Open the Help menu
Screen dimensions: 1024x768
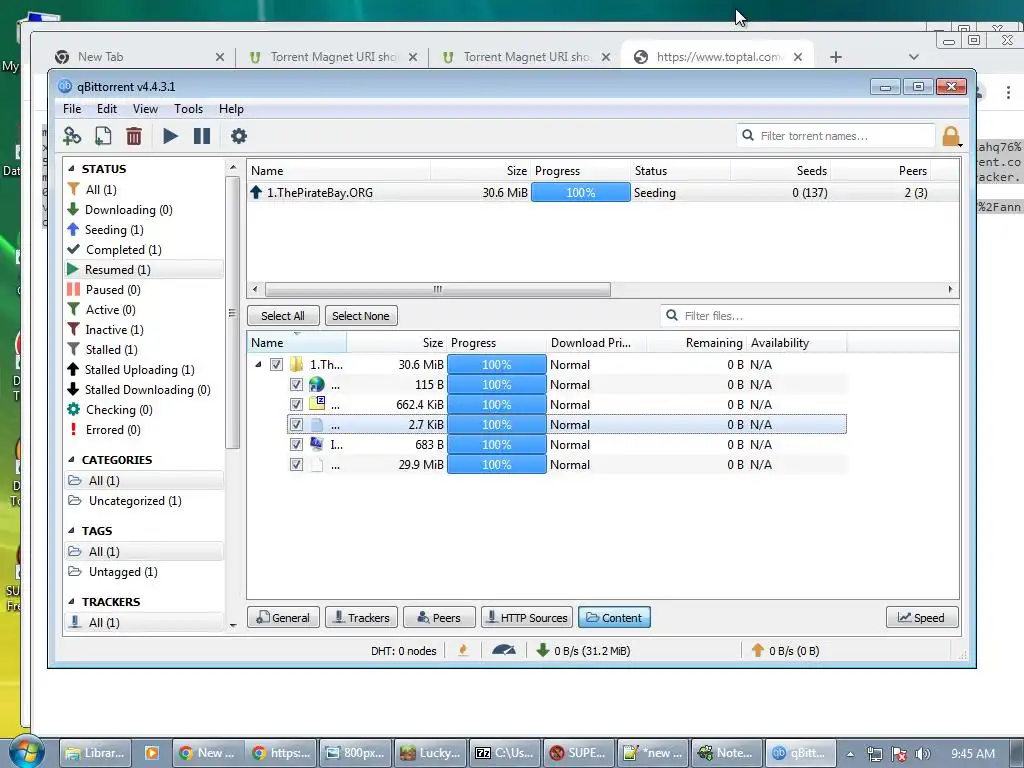click(x=231, y=109)
